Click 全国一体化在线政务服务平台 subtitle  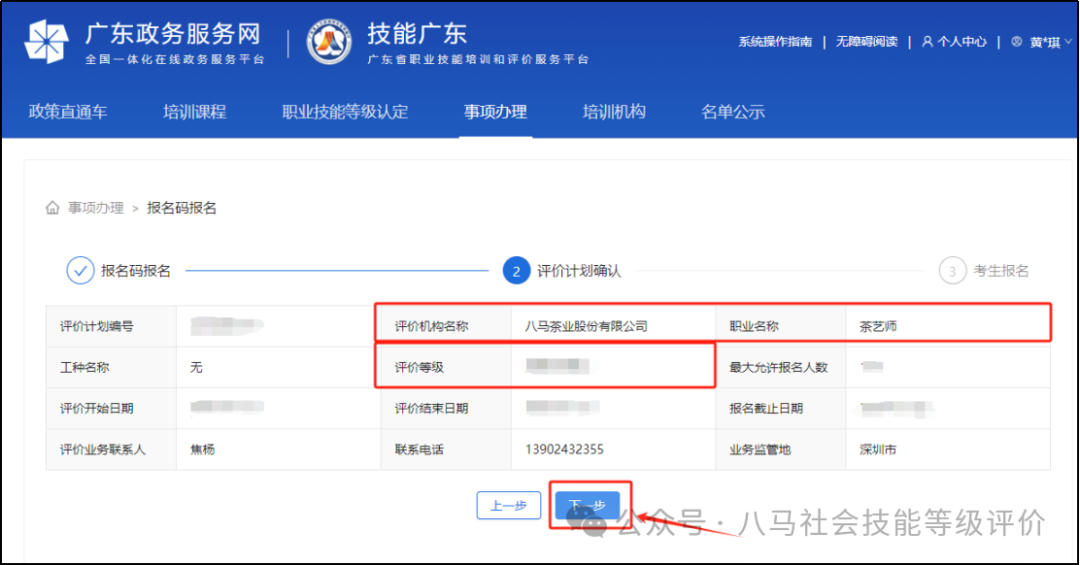click(175, 59)
